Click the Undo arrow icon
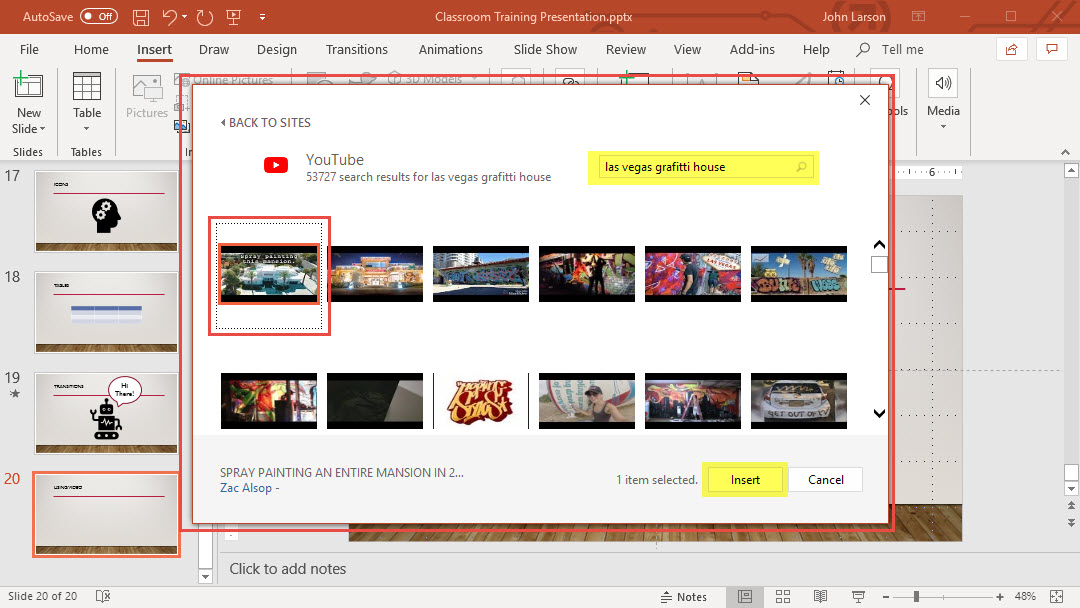Viewport: 1080px width, 608px height. [x=170, y=17]
